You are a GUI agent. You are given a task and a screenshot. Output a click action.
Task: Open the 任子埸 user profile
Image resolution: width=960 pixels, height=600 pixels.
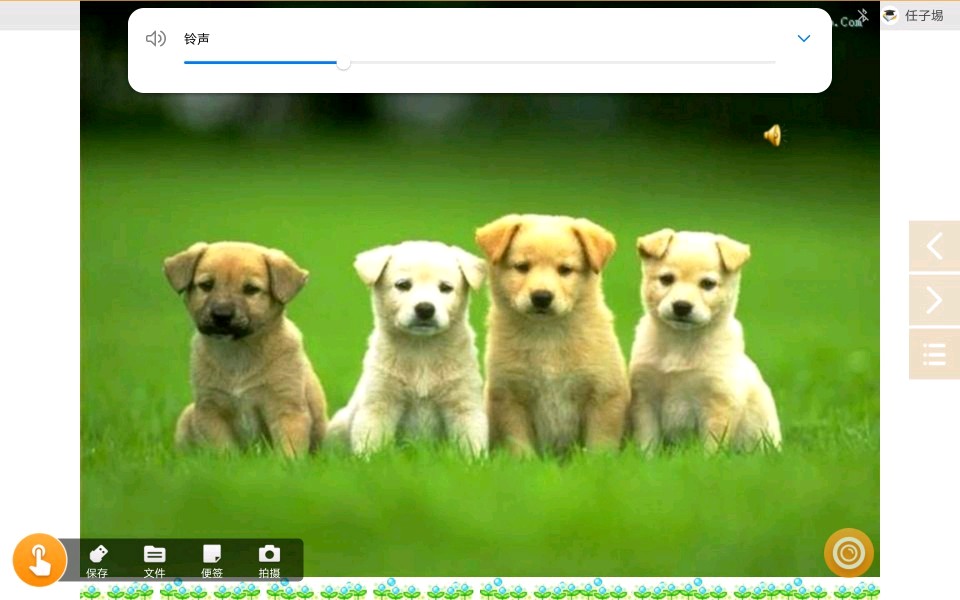(923, 16)
